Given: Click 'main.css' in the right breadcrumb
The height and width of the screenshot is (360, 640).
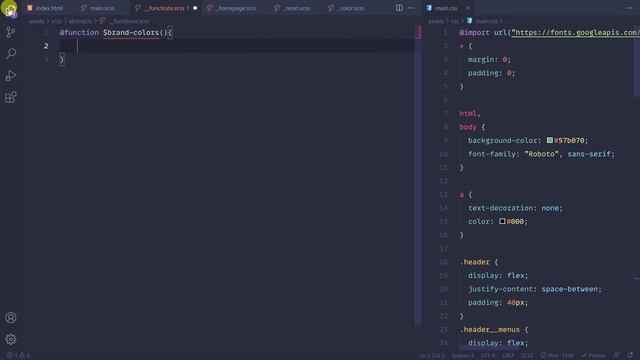Looking at the screenshot, I should (x=486, y=21).
